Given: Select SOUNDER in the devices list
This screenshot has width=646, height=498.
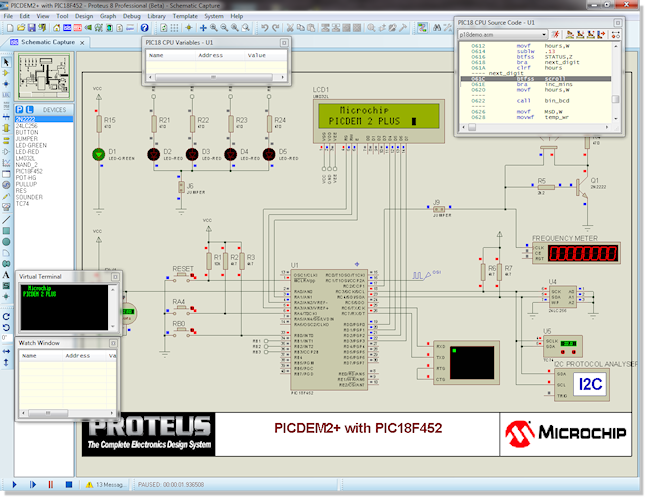Looking at the screenshot, I should pos(44,197).
